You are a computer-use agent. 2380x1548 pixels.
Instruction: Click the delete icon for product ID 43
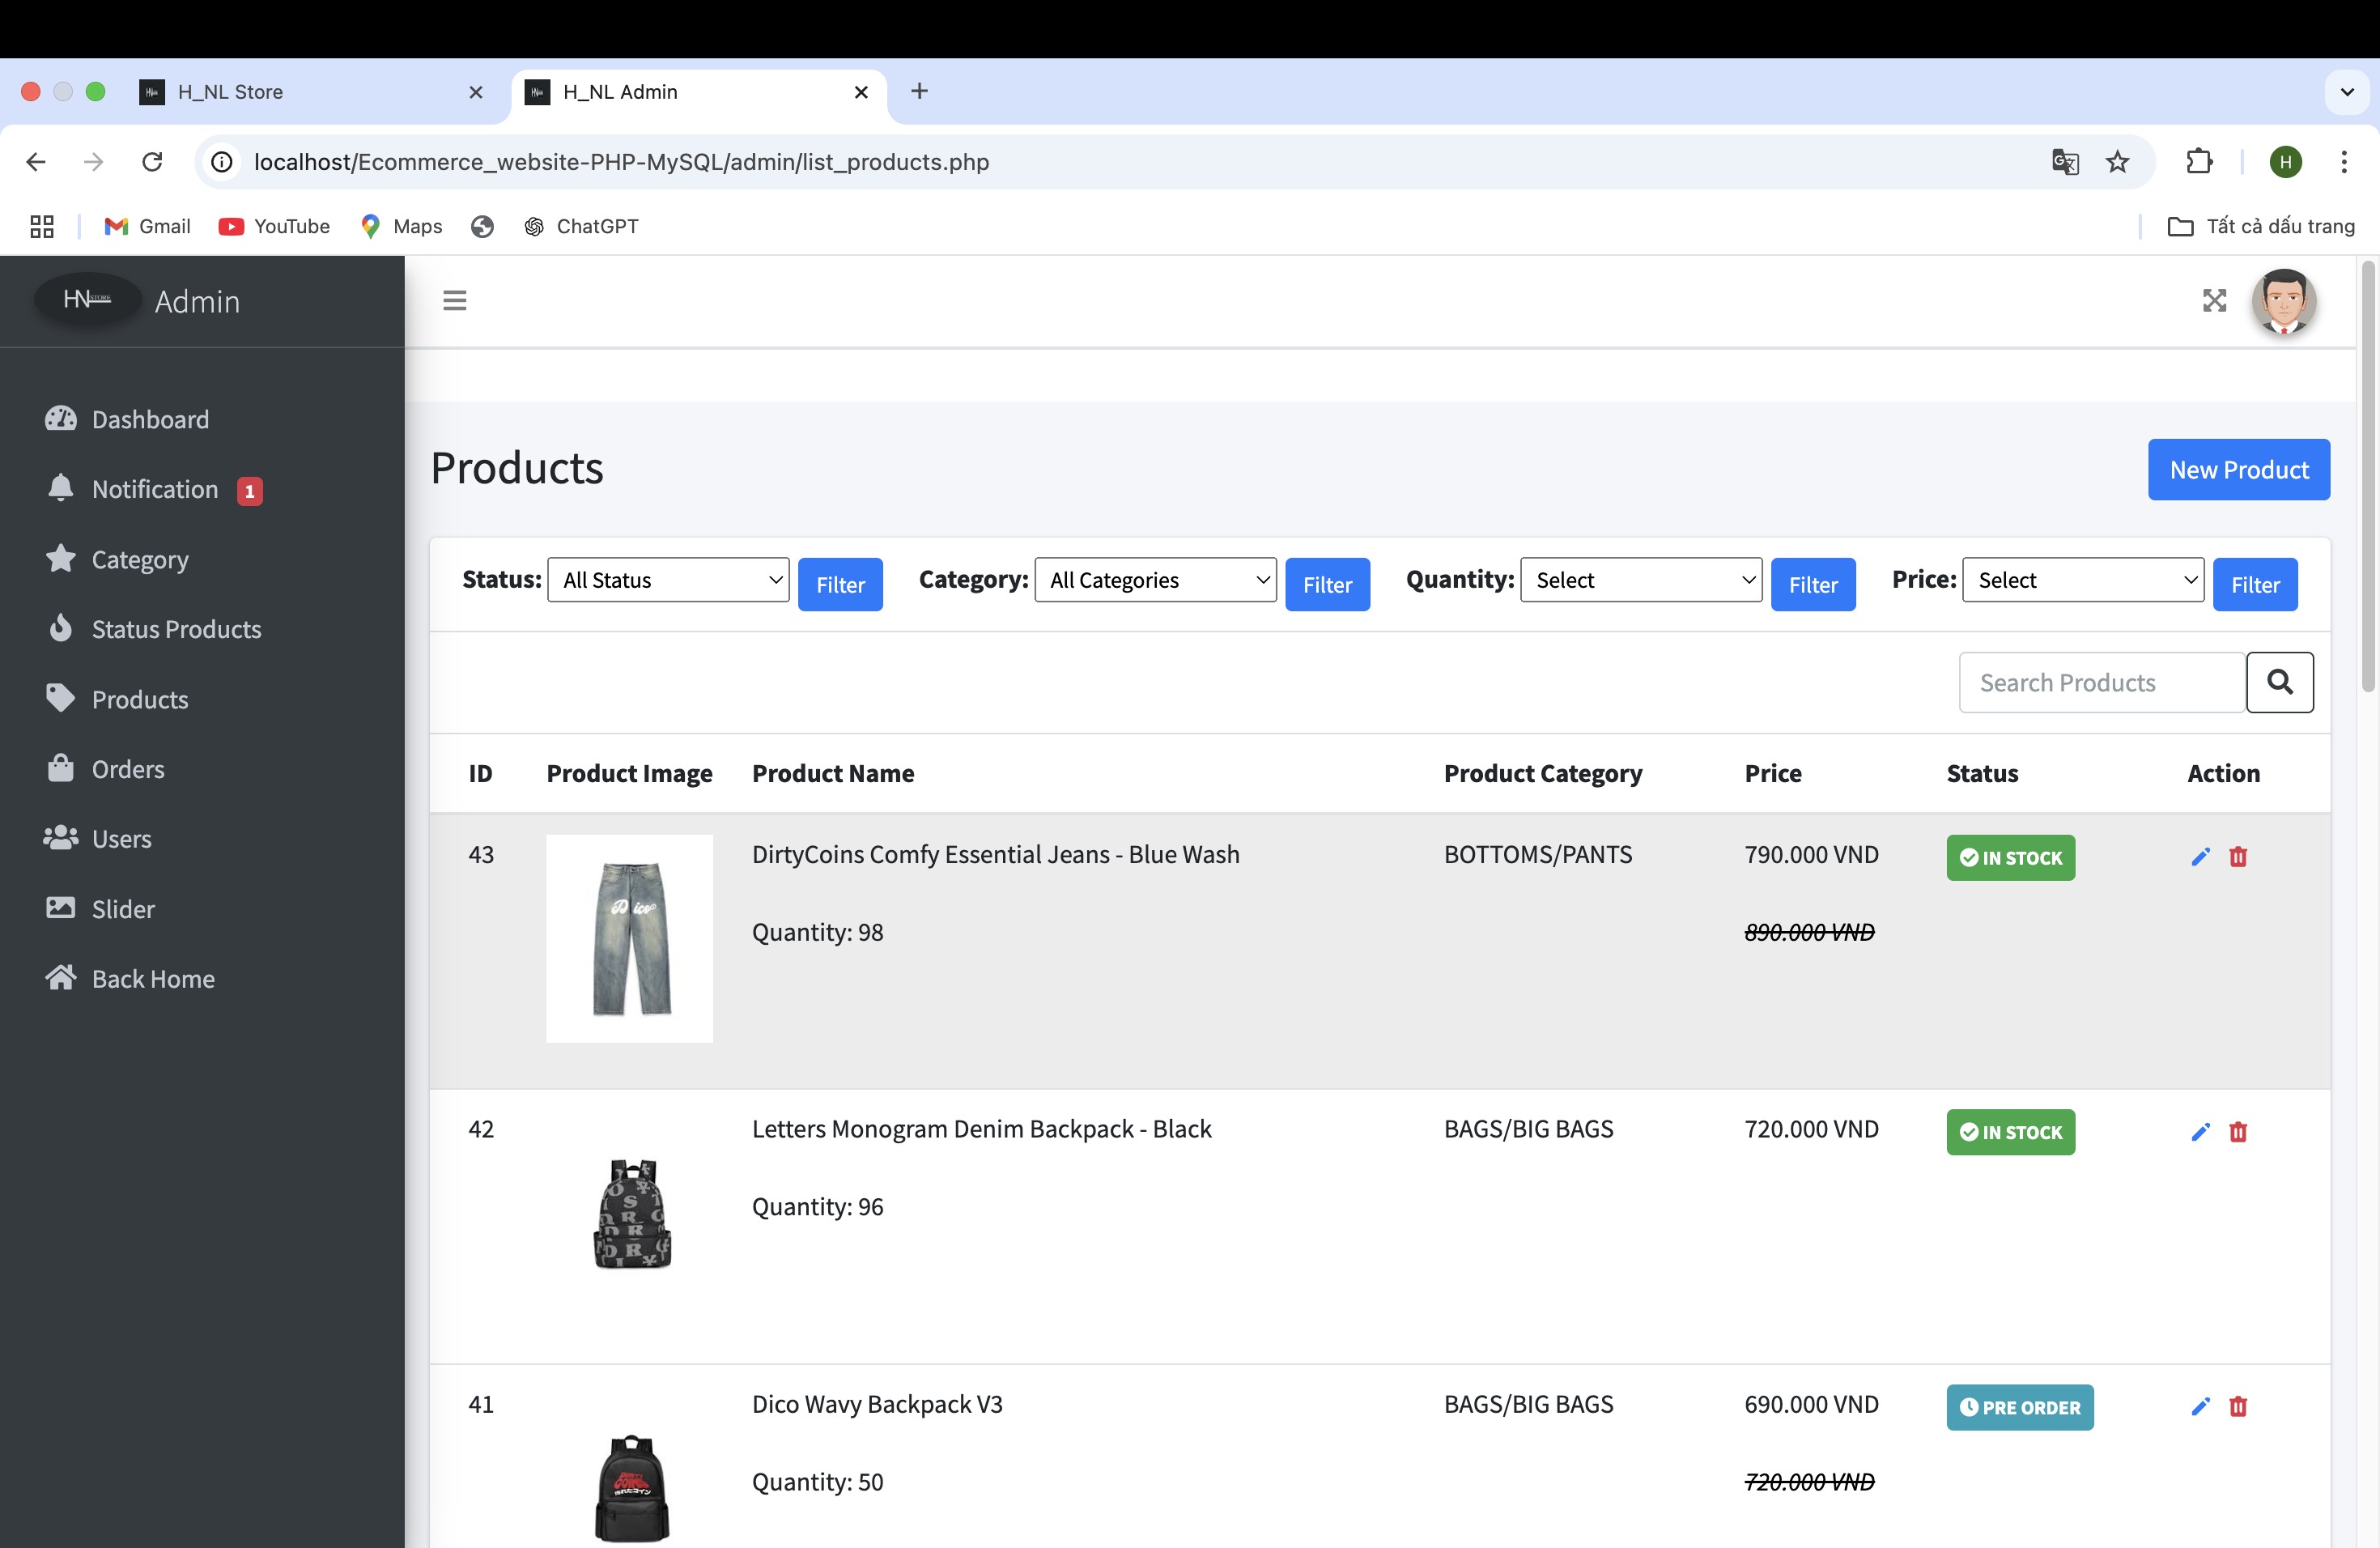2239,856
